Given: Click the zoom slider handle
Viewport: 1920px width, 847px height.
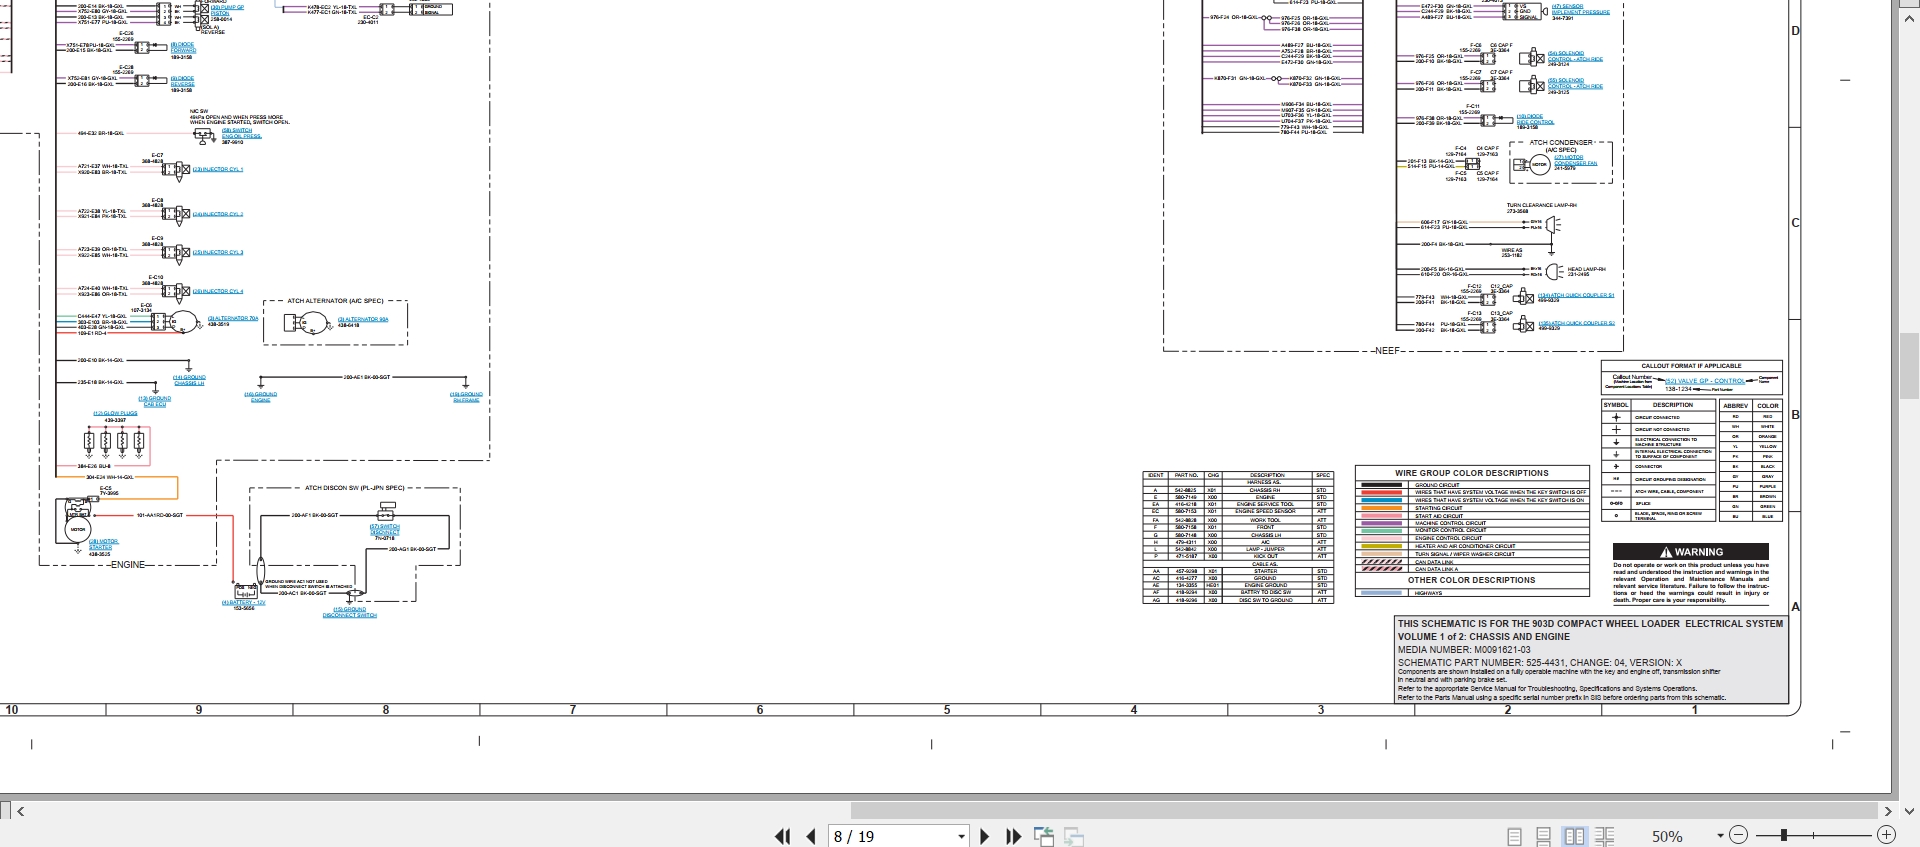Looking at the screenshot, I should click(x=1784, y=835).
